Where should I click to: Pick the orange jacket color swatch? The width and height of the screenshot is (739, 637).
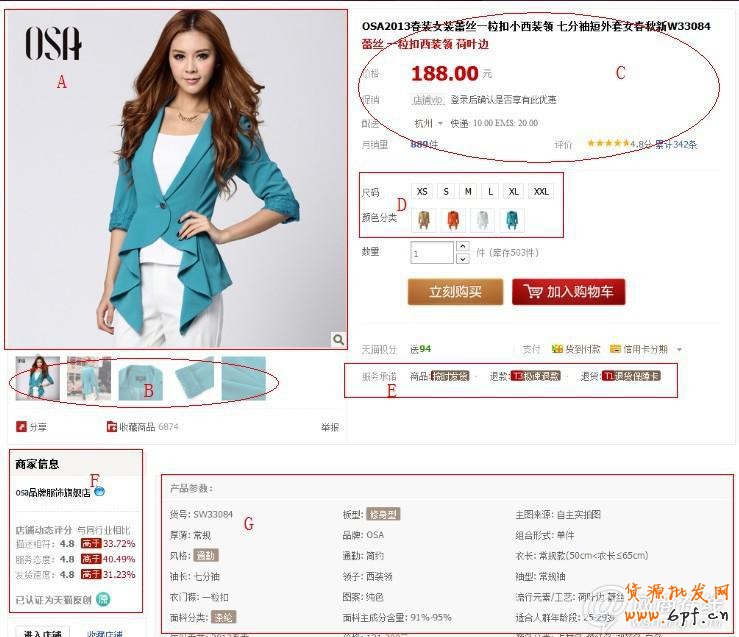[x=453, y=220]
